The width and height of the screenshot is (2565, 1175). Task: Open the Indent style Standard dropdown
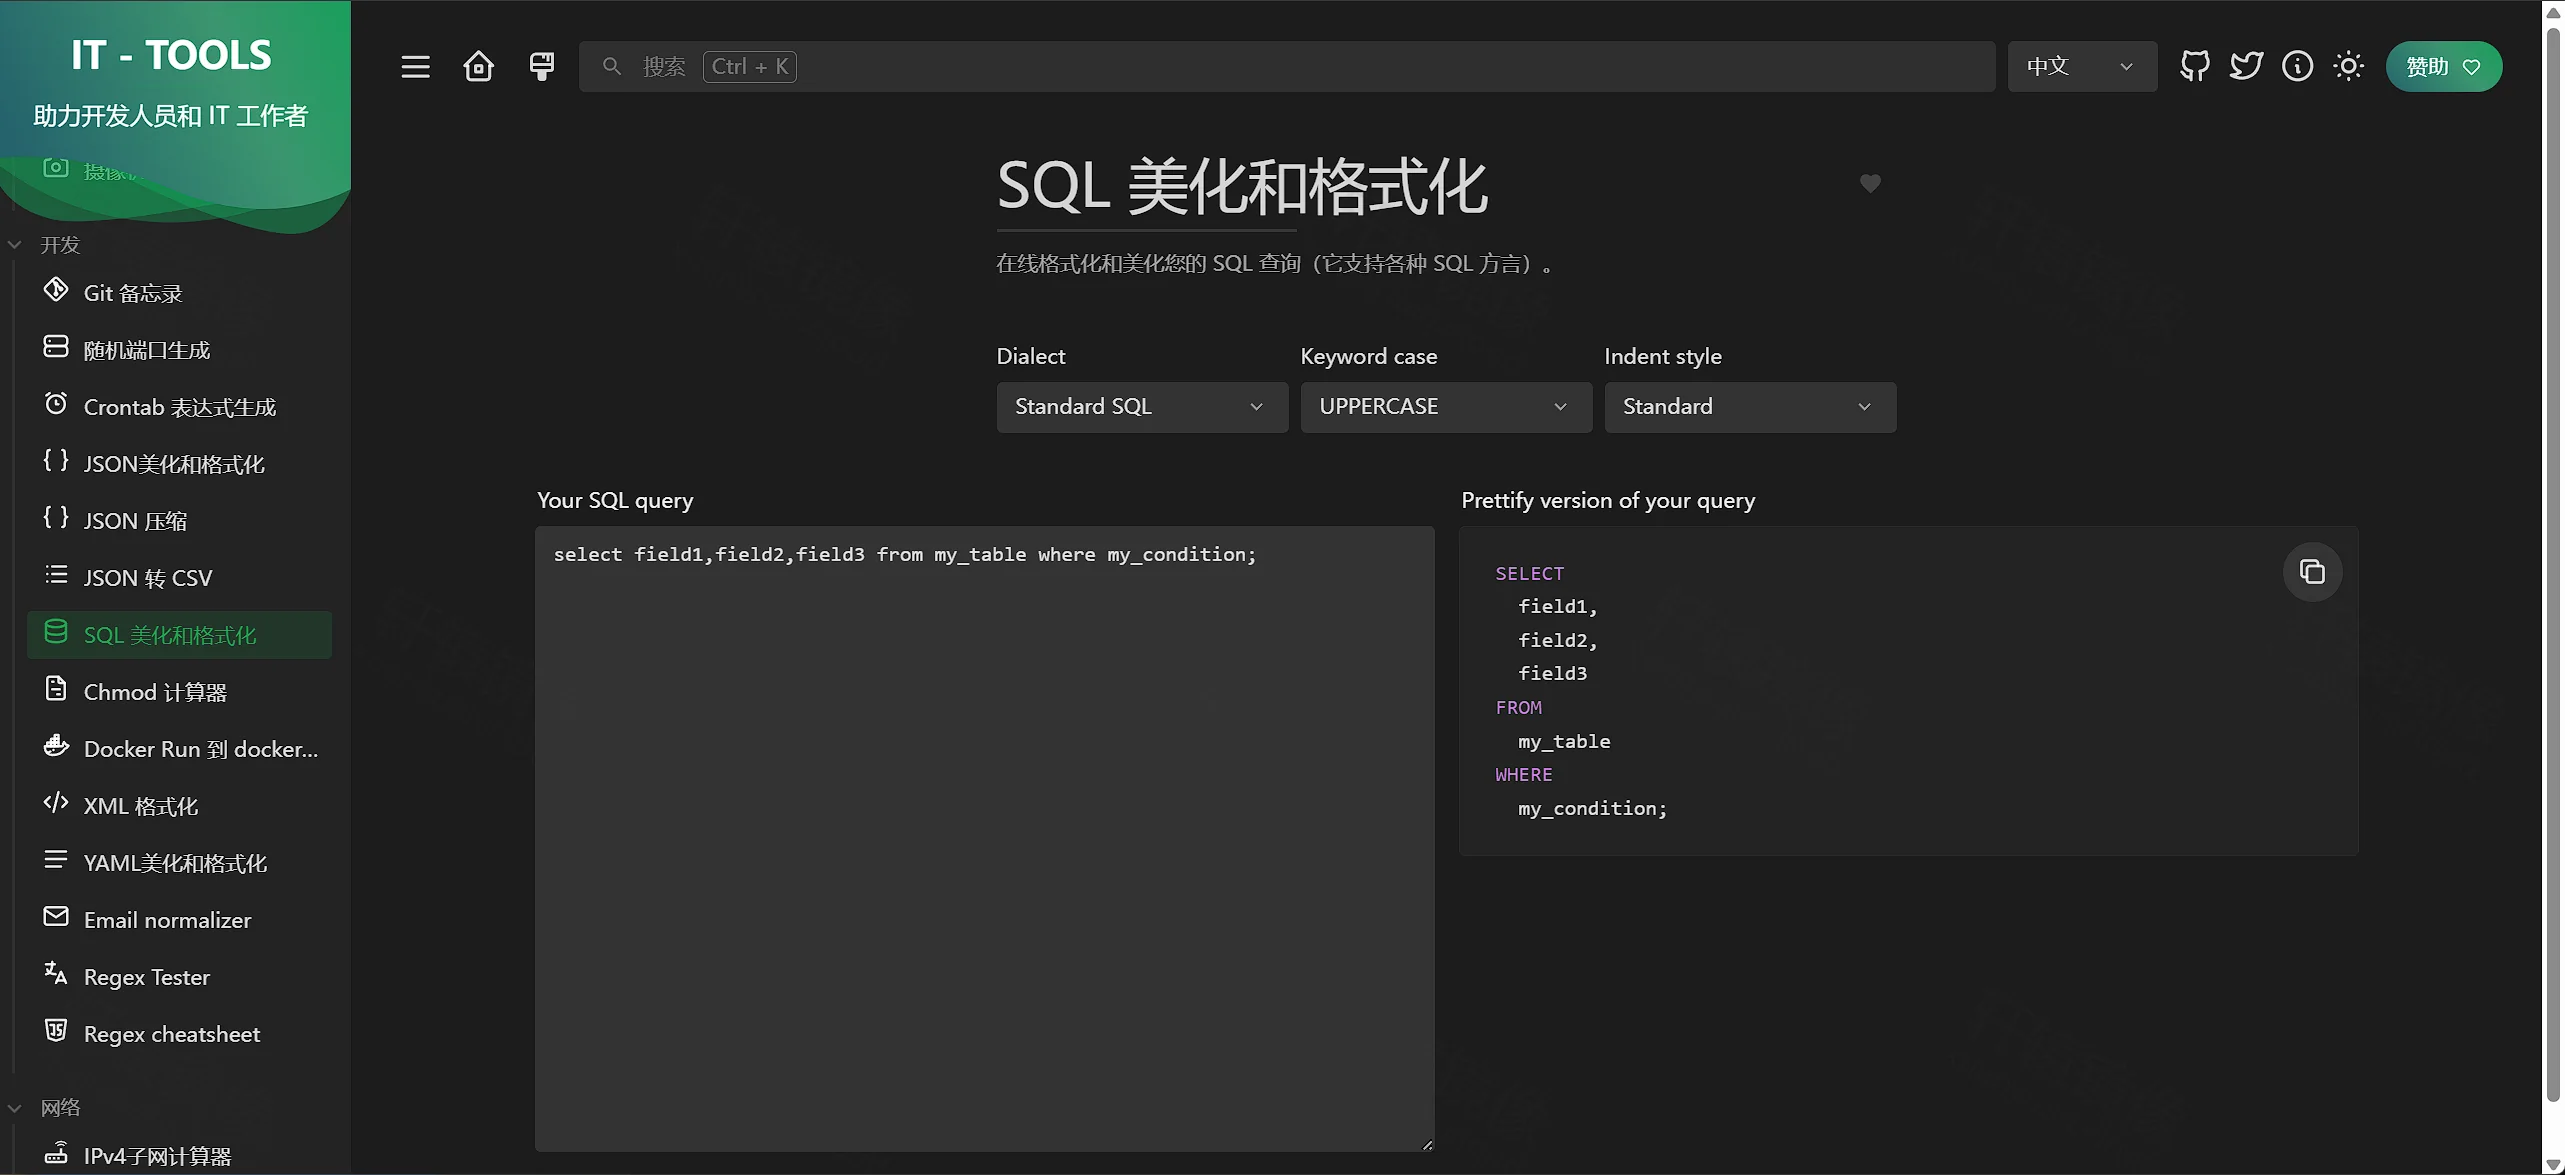click(1750, 407)
